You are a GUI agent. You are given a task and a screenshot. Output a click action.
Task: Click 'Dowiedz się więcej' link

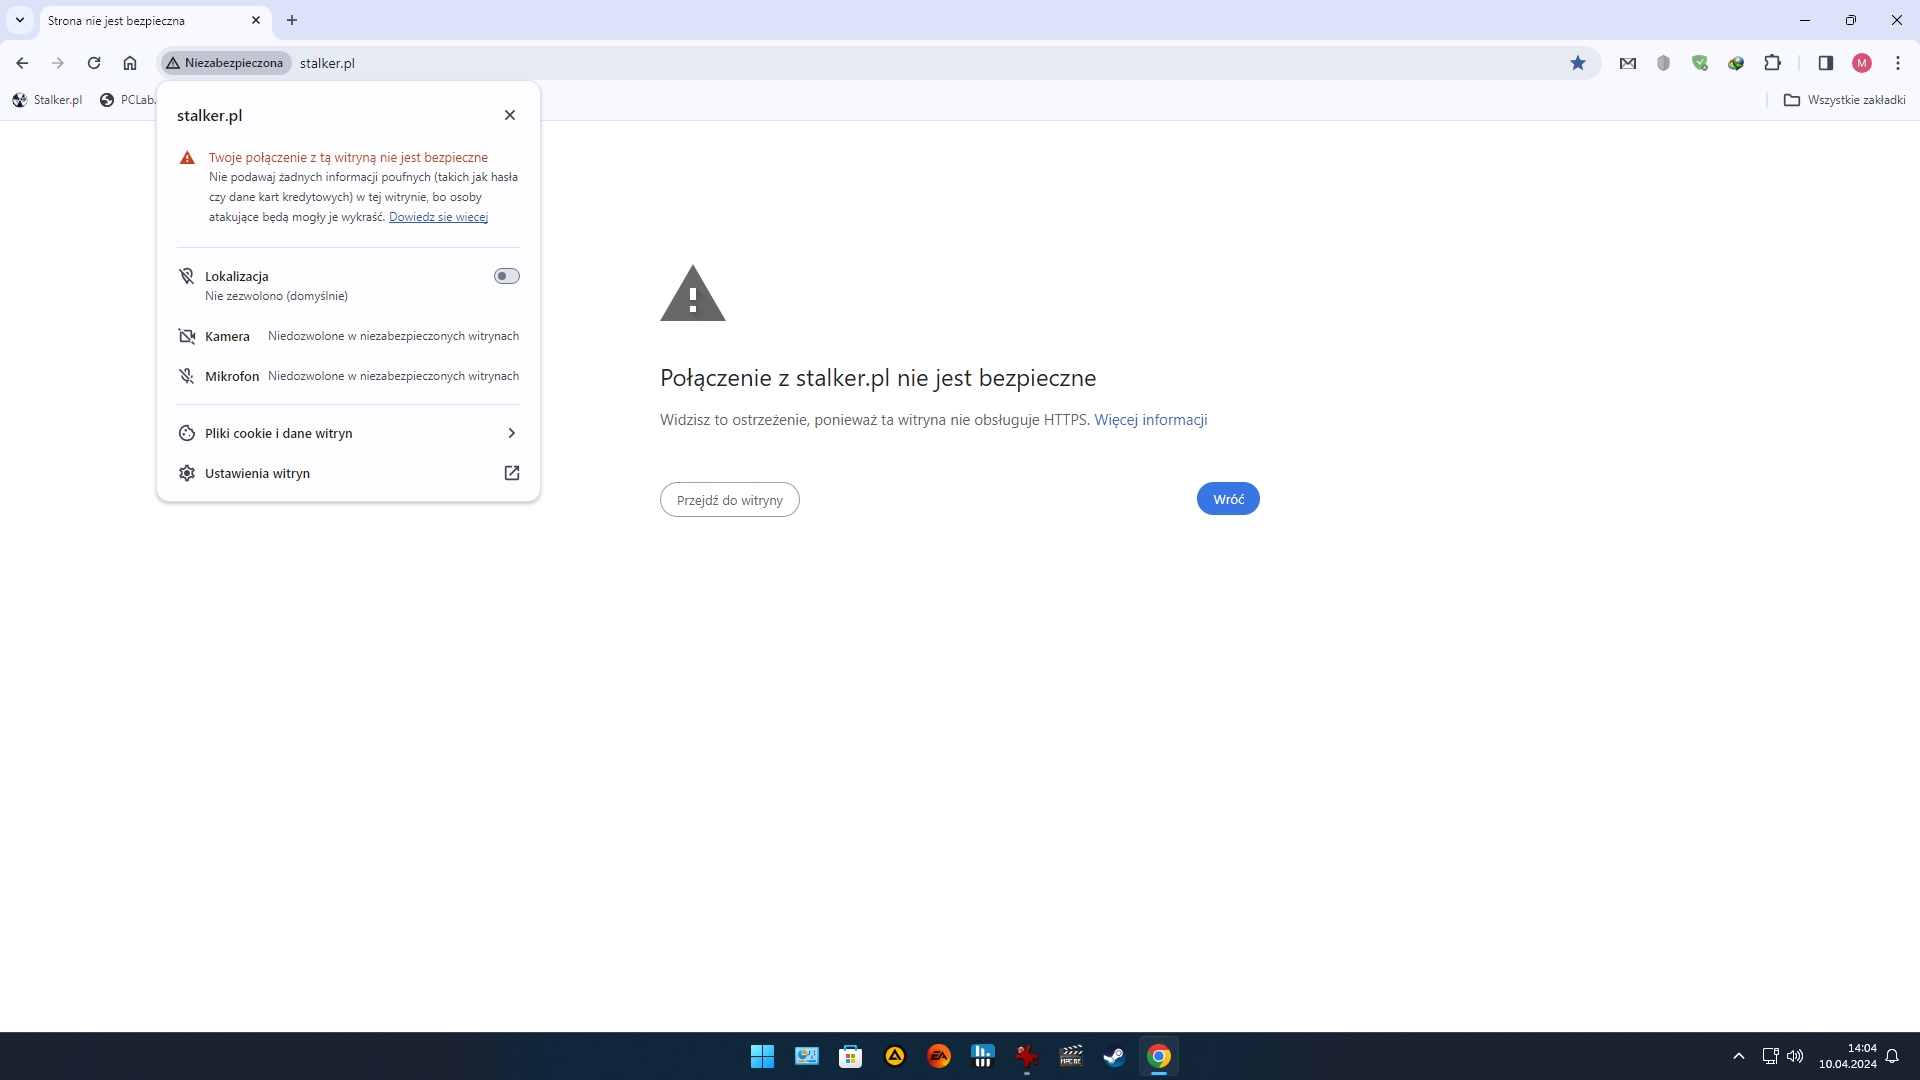438,217
